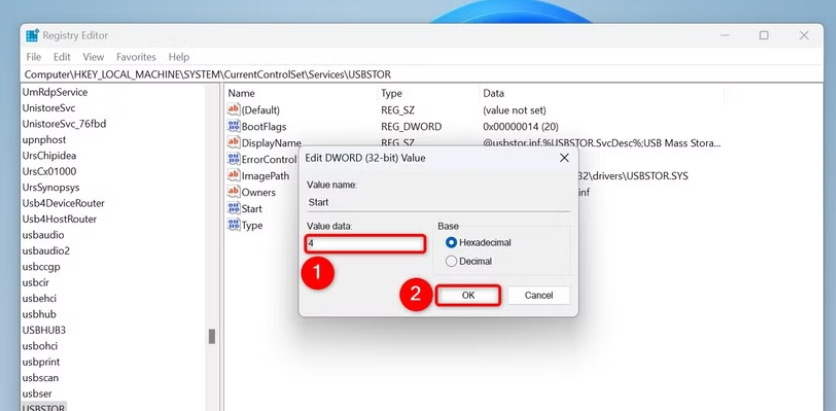The height and width of the screenshot is (411, 836).
Task: Click the Owners value icon
Action: 234,192
